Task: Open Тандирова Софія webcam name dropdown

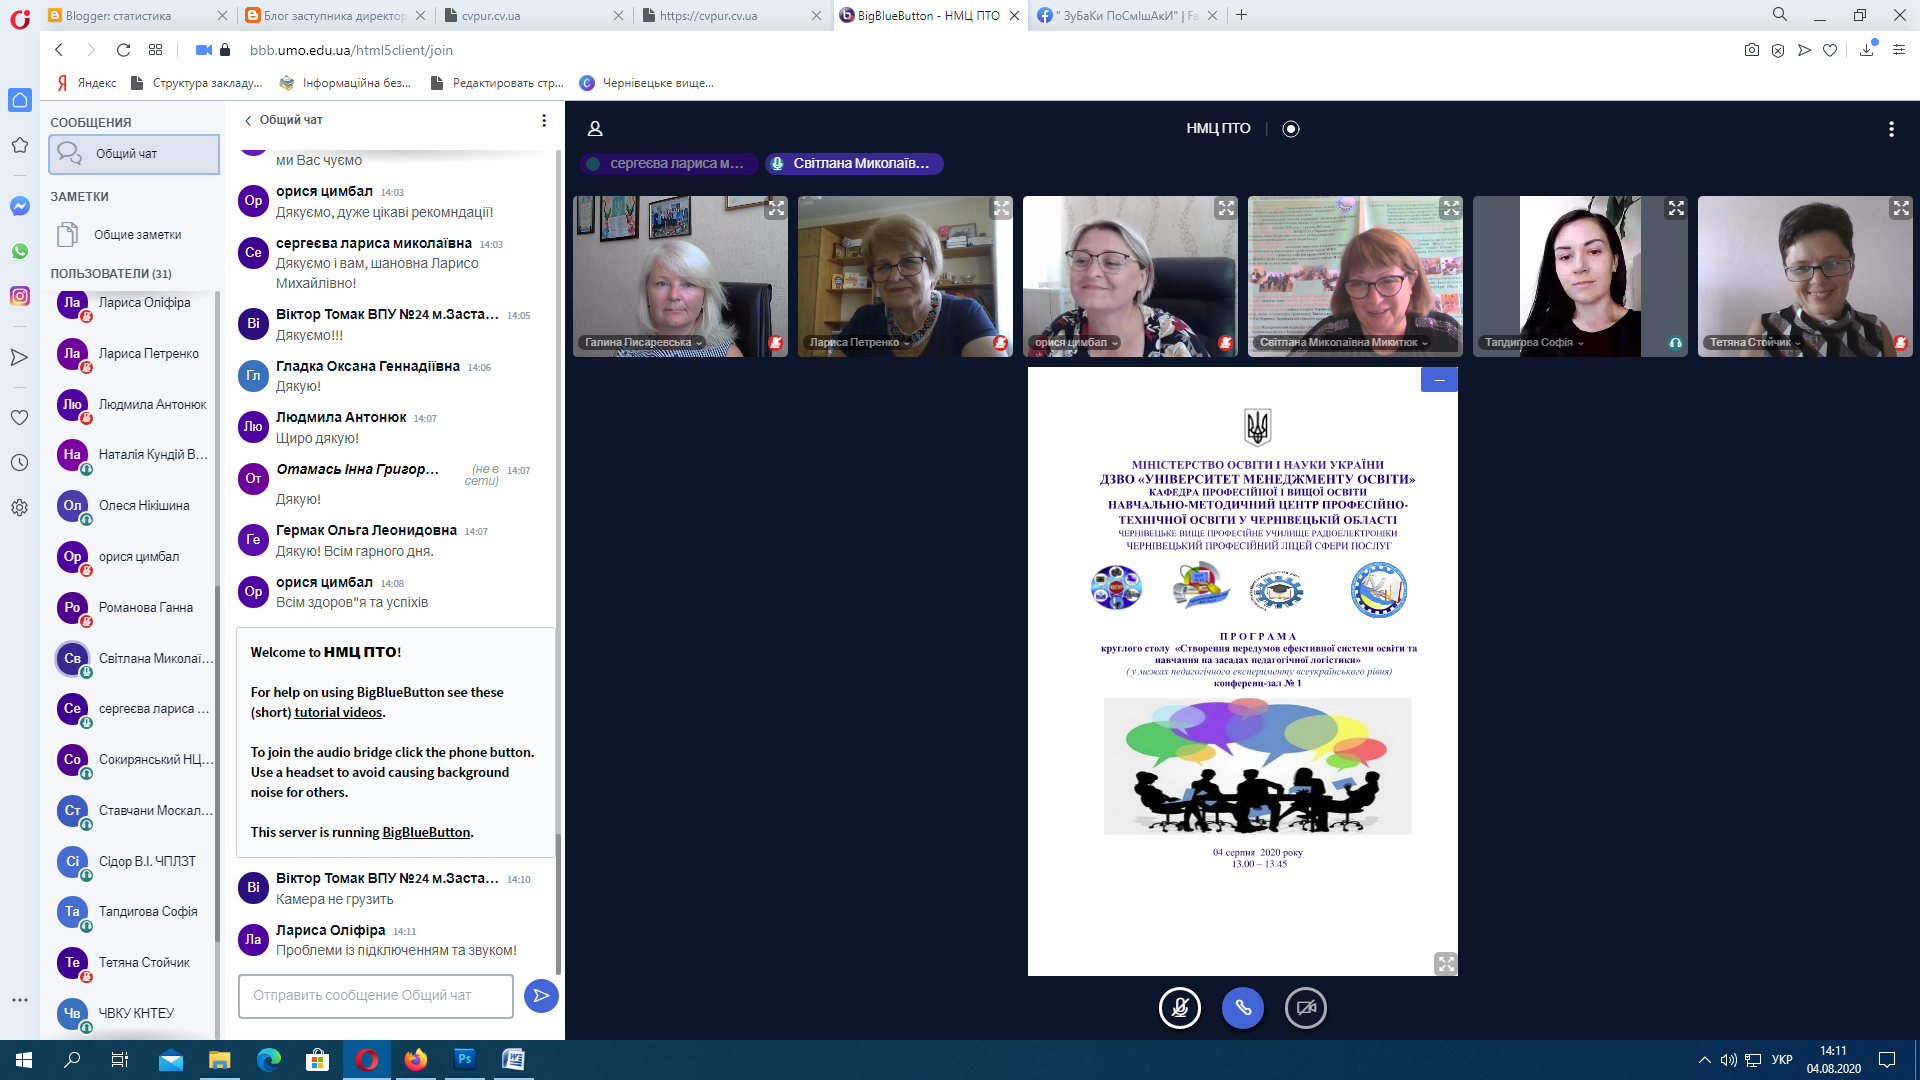Action: pos(1534,343)
